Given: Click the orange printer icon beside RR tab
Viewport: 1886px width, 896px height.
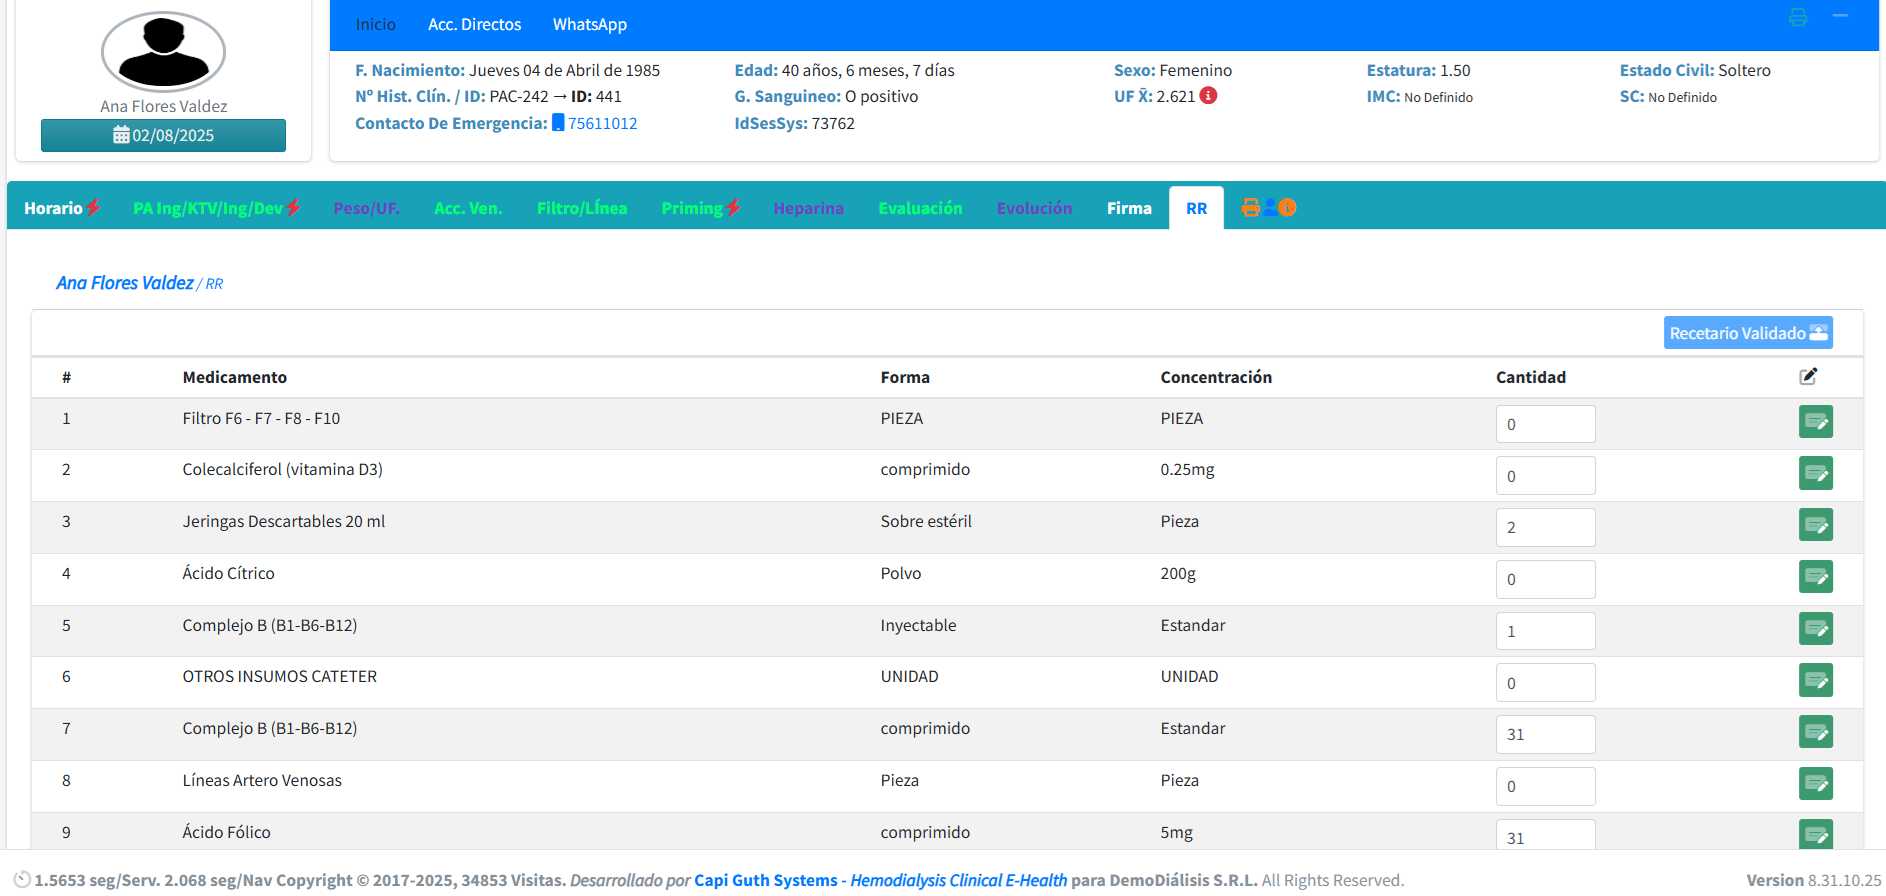Looking at the screenshot, I should (1250, 207).
